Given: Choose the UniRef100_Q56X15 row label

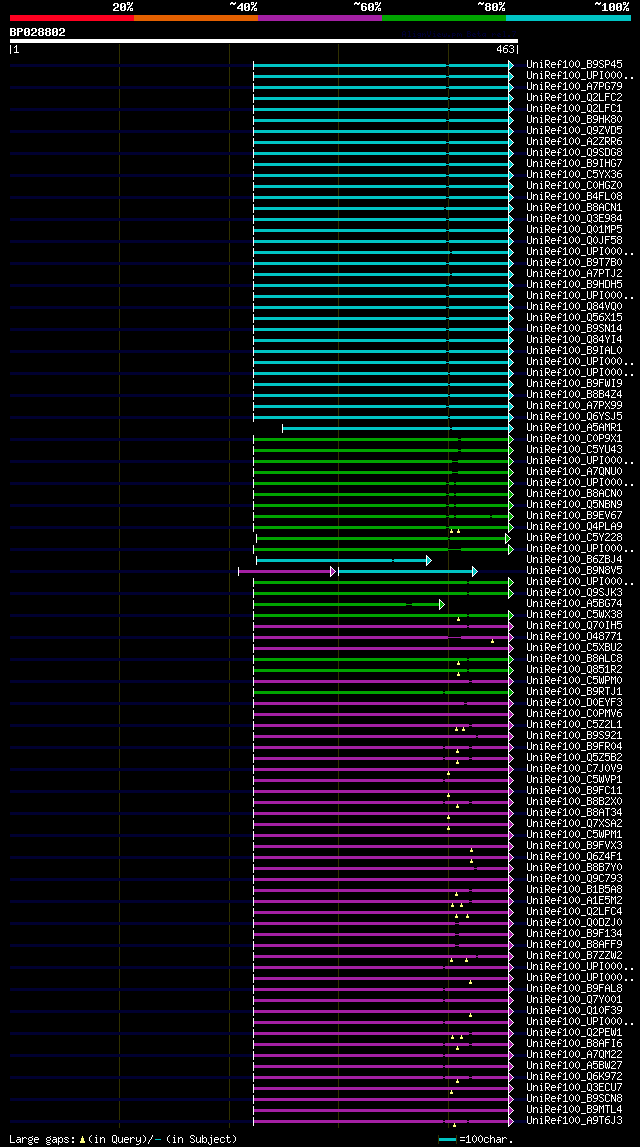Looking at the screenshot, I should pos(574,317).
